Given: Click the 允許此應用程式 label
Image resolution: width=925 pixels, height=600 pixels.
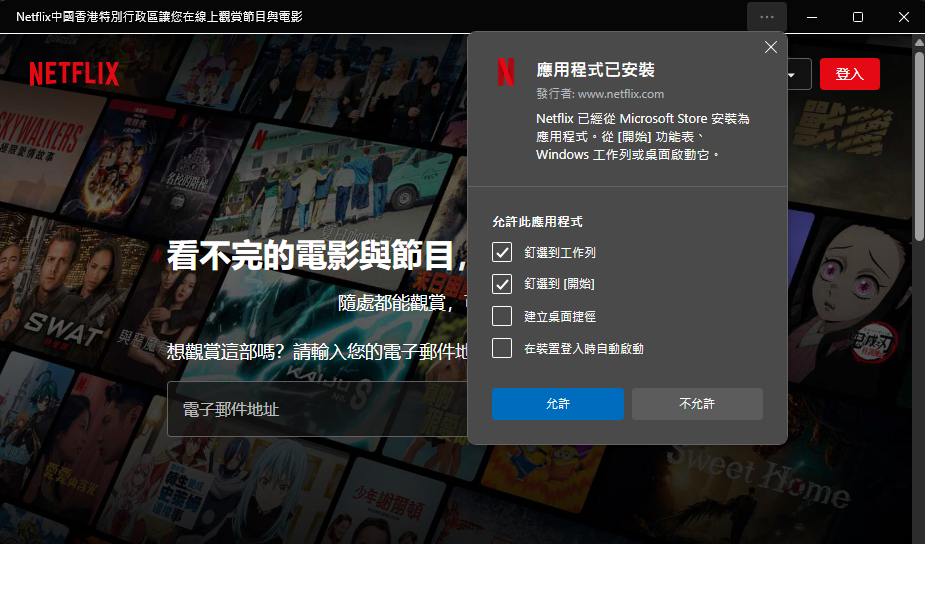Looking at the screenshot, I should click(x=537, y=221).
